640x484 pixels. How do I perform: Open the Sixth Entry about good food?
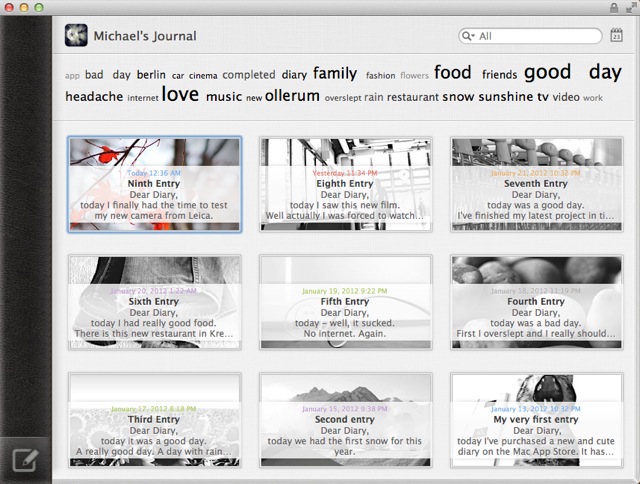pos(154,301)
